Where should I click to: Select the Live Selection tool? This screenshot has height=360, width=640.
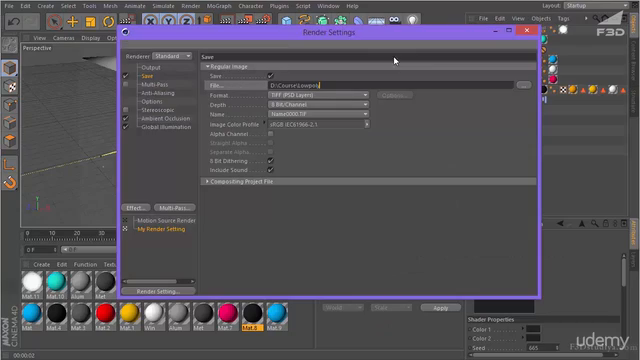point(54,21)
